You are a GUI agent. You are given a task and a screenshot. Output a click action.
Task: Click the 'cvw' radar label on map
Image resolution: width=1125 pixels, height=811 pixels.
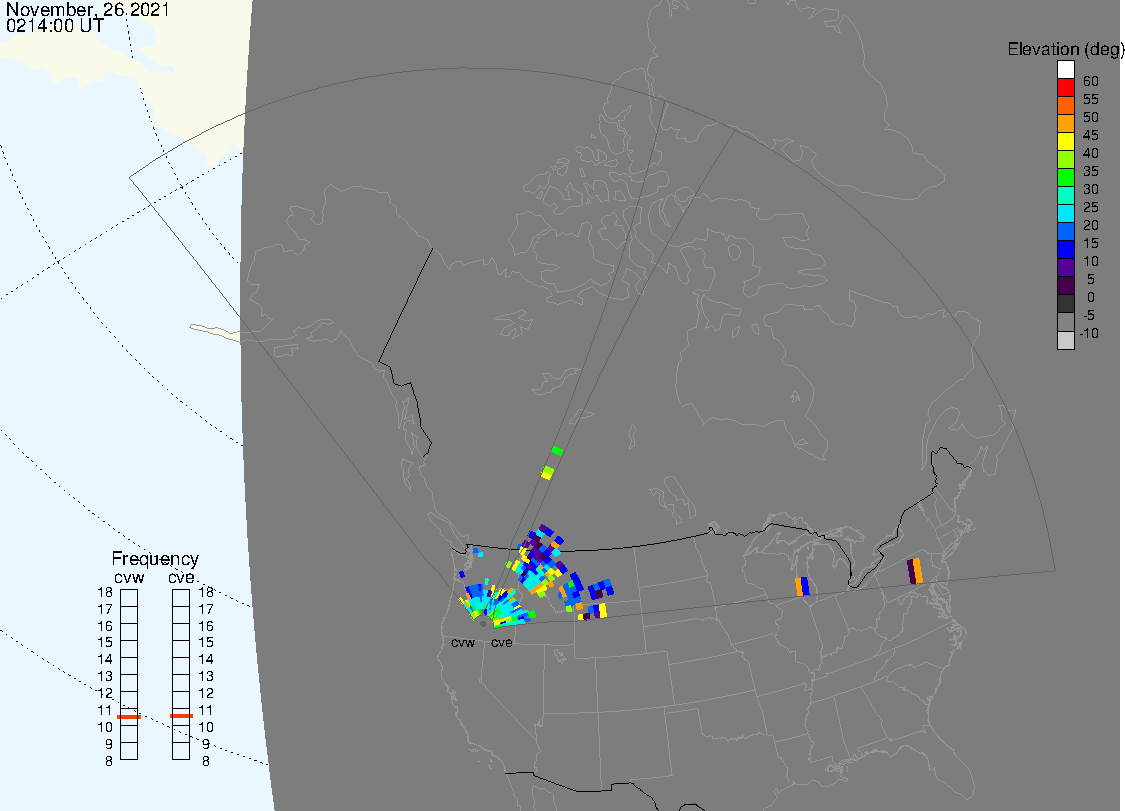[x=463, y=642]
